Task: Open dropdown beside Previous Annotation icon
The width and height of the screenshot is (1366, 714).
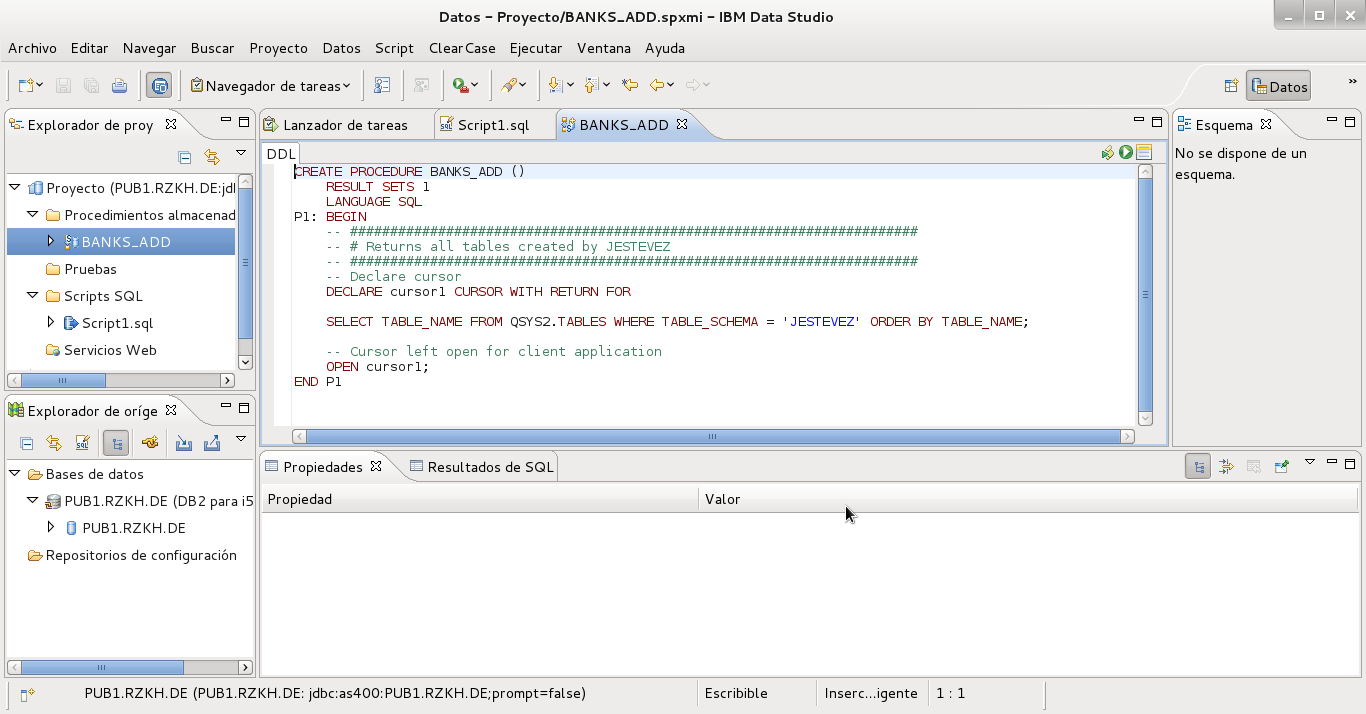Action: (606, 86)
